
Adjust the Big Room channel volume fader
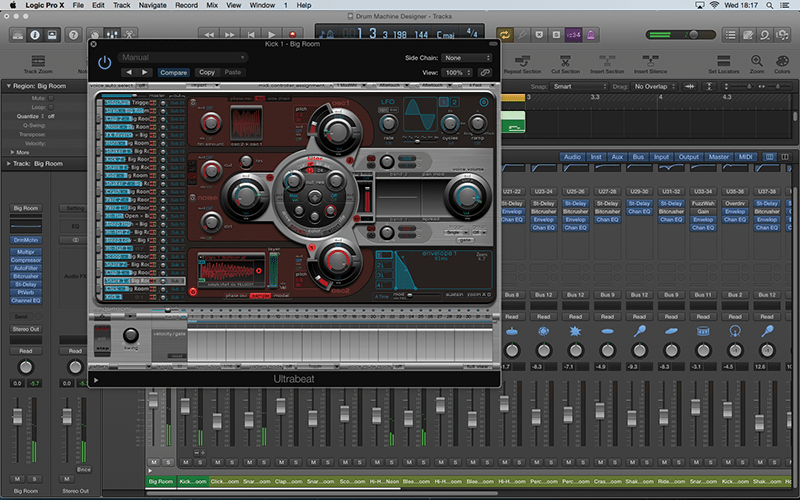click(17, 417)
